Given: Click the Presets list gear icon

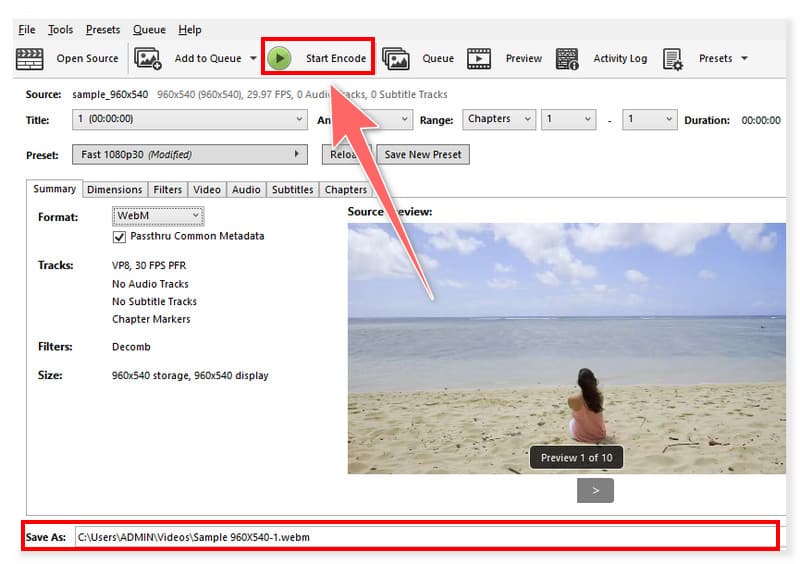Looking at the screenshot, I should tap(673, 59).
